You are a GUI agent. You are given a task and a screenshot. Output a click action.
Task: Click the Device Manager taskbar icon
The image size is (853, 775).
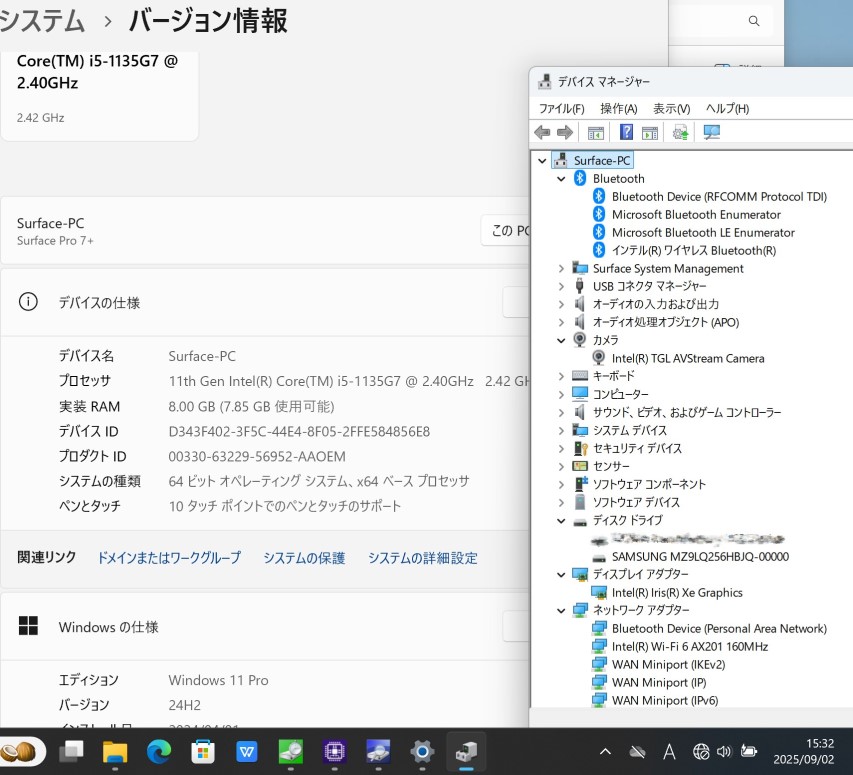466,752
